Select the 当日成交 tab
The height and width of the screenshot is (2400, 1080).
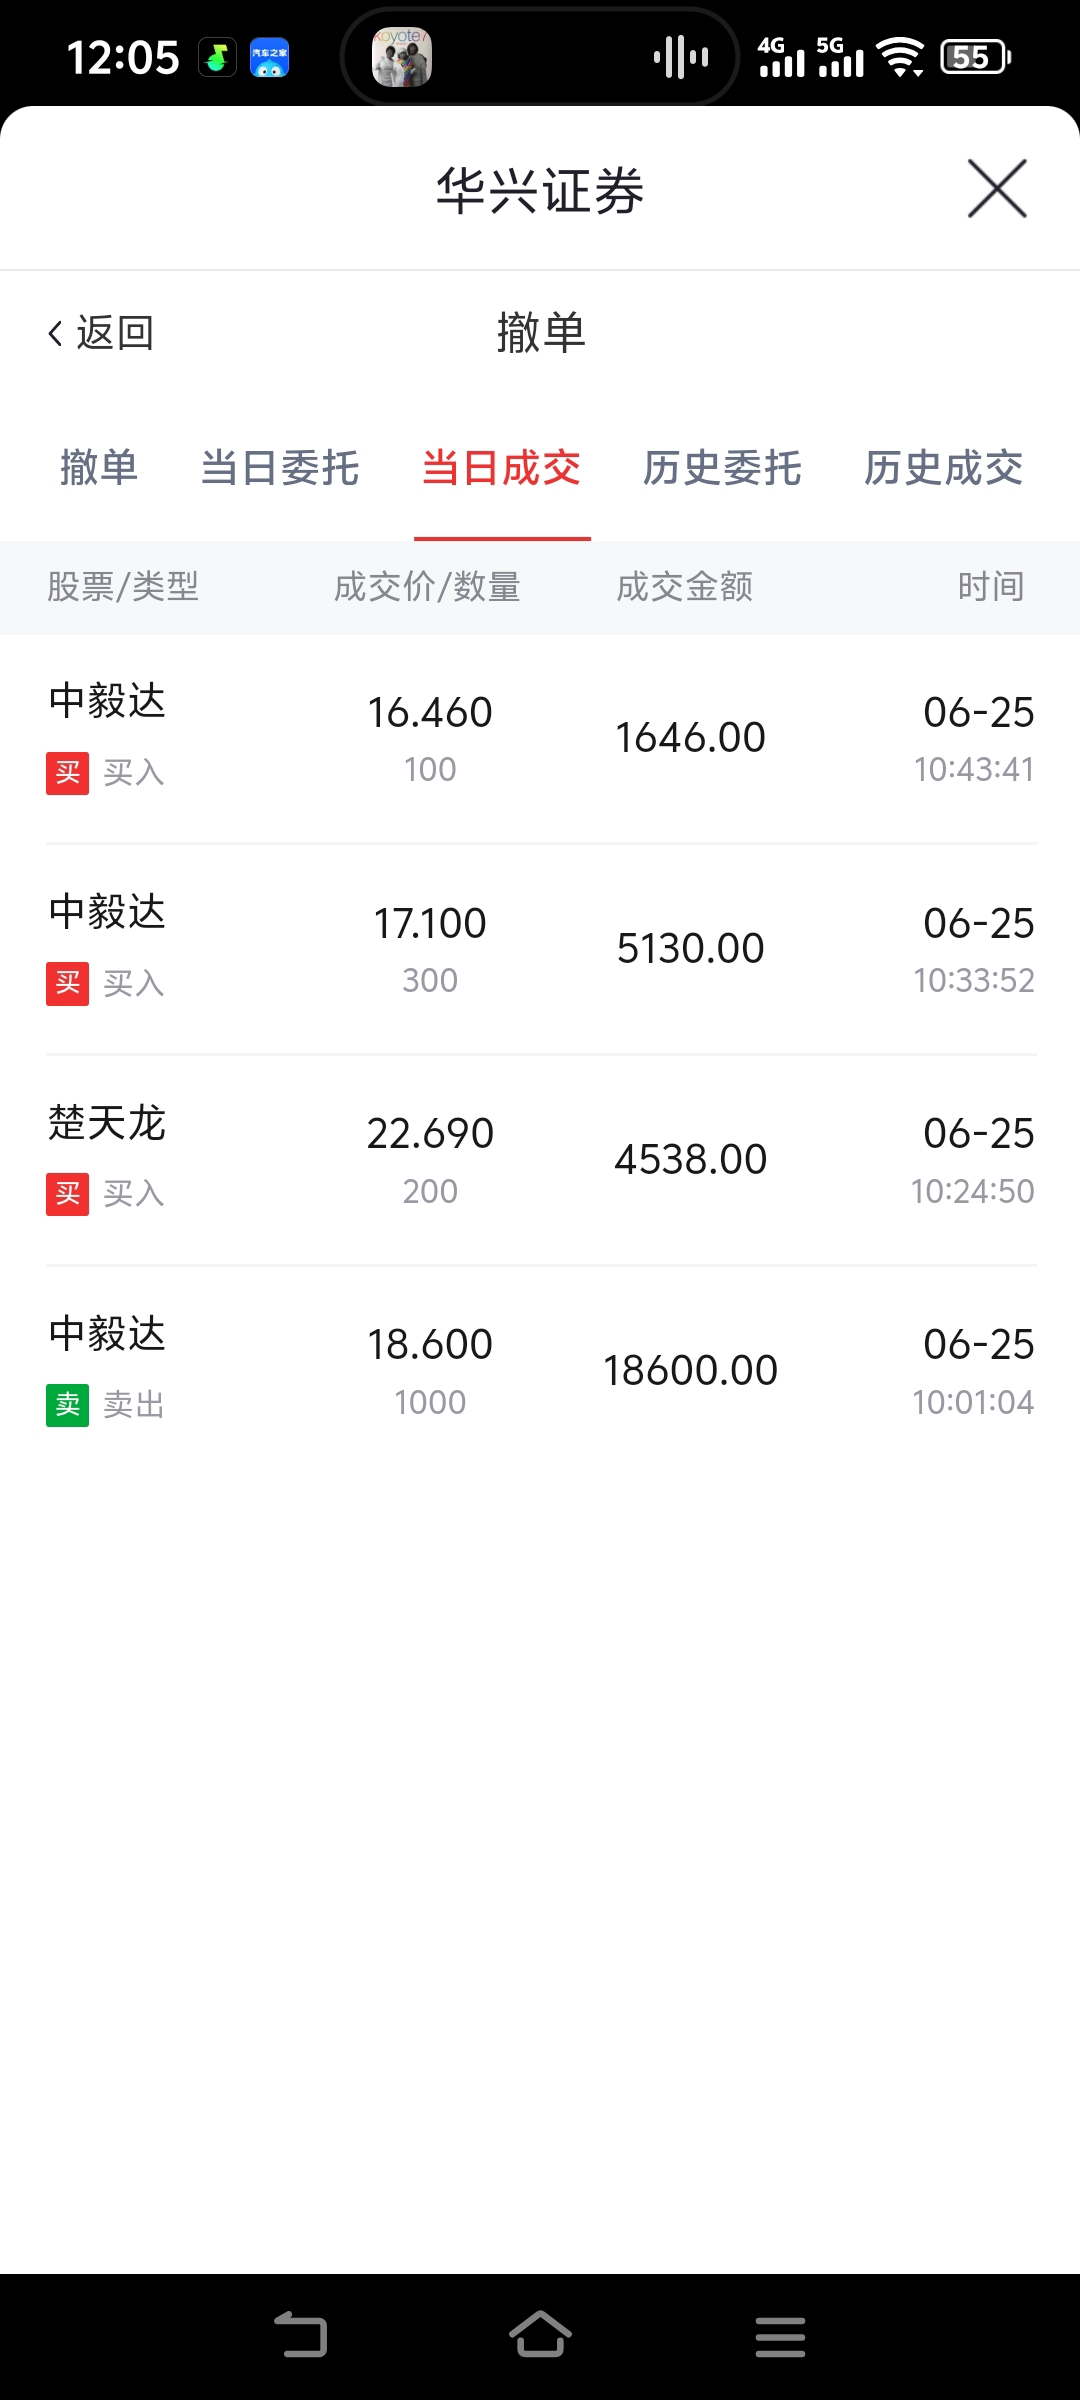tap(501, 468)
